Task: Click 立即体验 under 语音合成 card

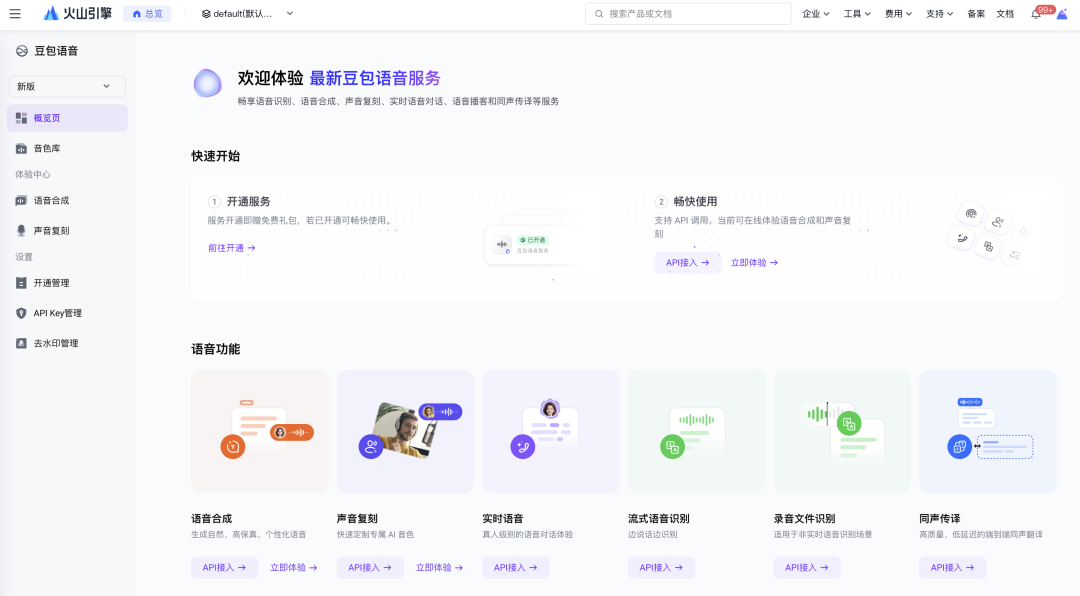Action: point(293,568)
